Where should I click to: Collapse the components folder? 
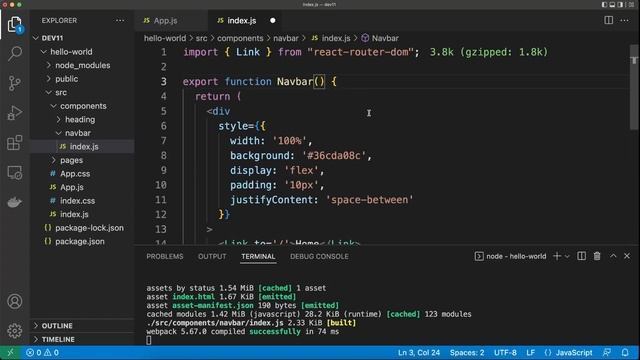[82, 106]
